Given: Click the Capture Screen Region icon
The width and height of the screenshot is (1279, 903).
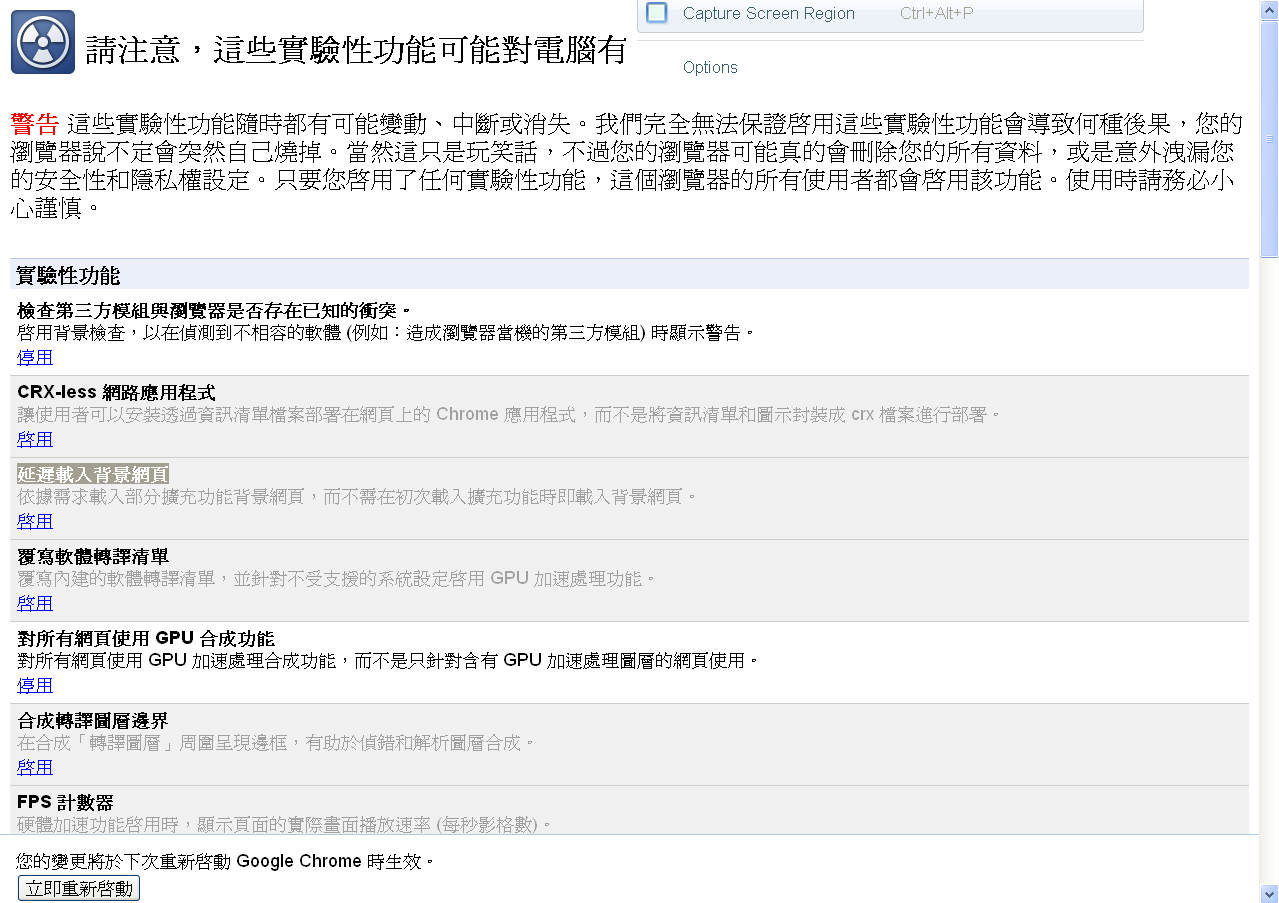Looking at the screenshot, I should coord(657,13).
